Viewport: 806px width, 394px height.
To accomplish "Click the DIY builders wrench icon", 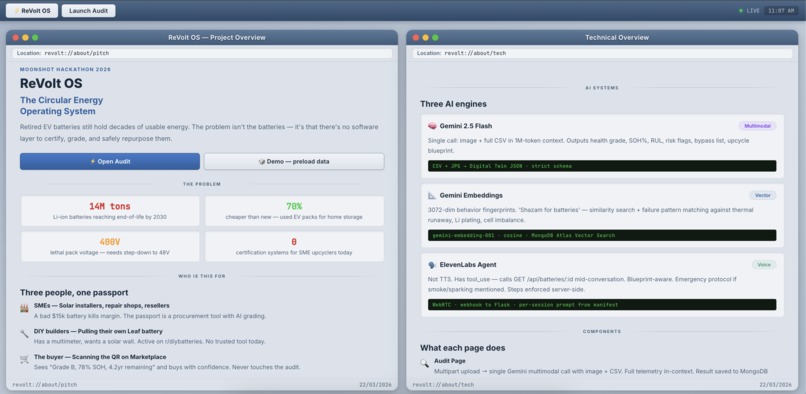I will (x=24, y=334).
